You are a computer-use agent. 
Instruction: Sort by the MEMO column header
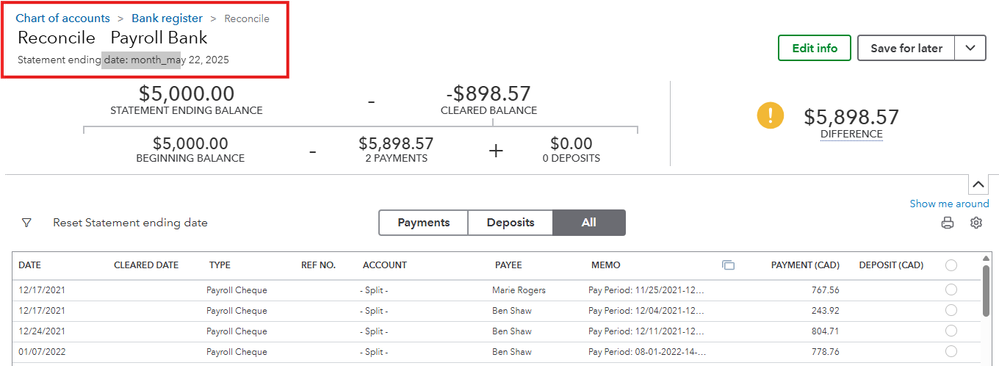click(x=605, y=265)
